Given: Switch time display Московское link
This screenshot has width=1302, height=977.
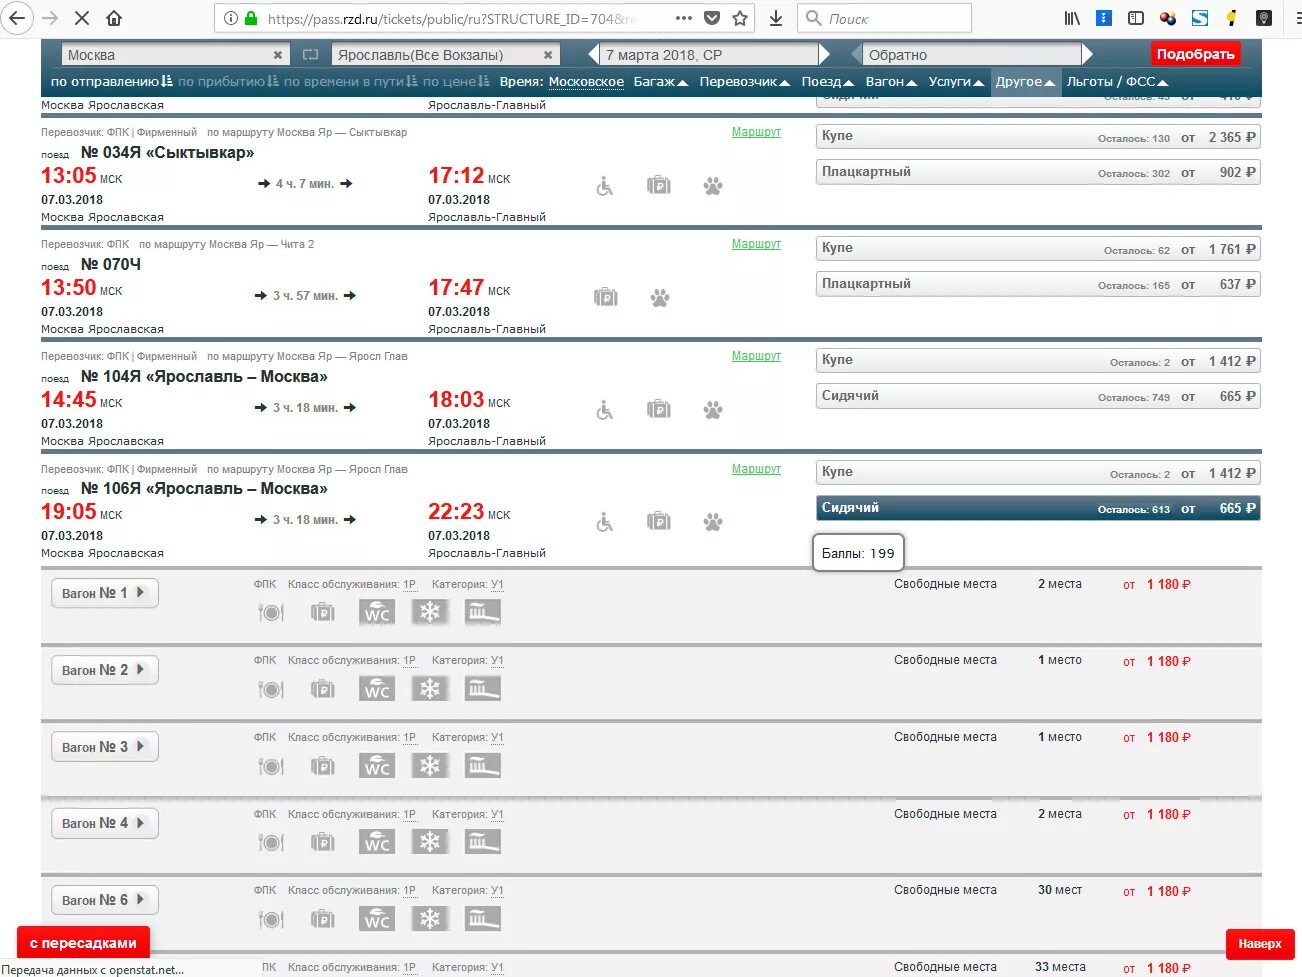Looking at the screenshot, I should pos(586,82).
